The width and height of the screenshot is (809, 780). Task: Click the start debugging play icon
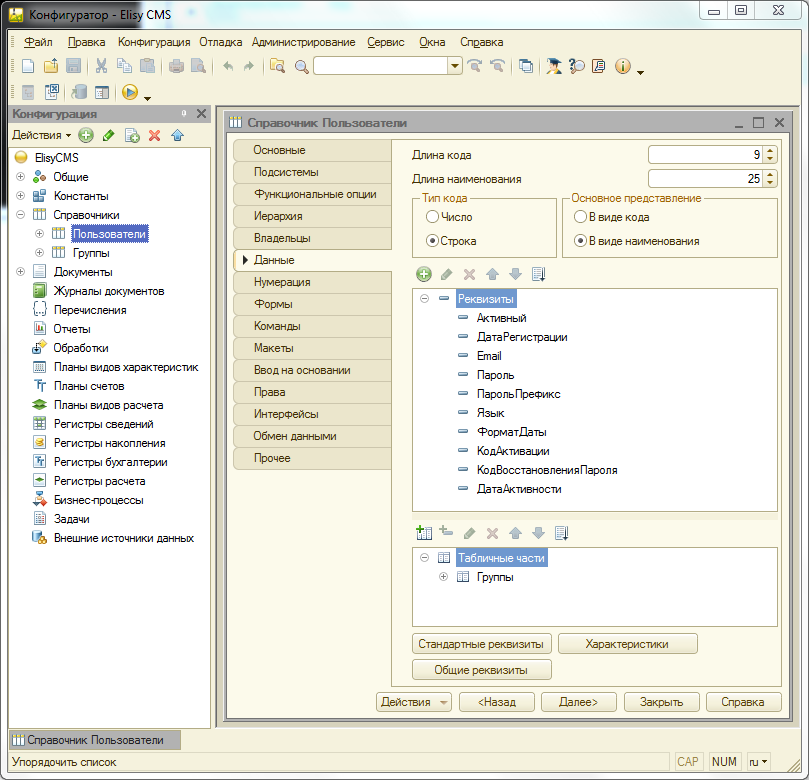(x=129, y=92)
